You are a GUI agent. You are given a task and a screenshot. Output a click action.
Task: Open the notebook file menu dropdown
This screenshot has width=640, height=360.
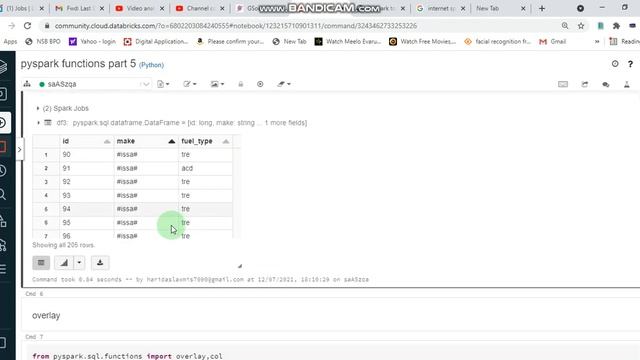coord(163,84)
